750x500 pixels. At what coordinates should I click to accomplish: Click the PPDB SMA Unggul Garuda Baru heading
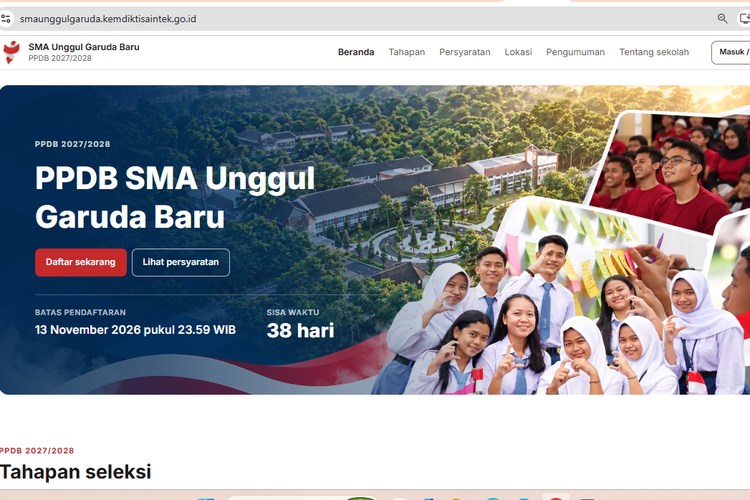tap(175, 197)
